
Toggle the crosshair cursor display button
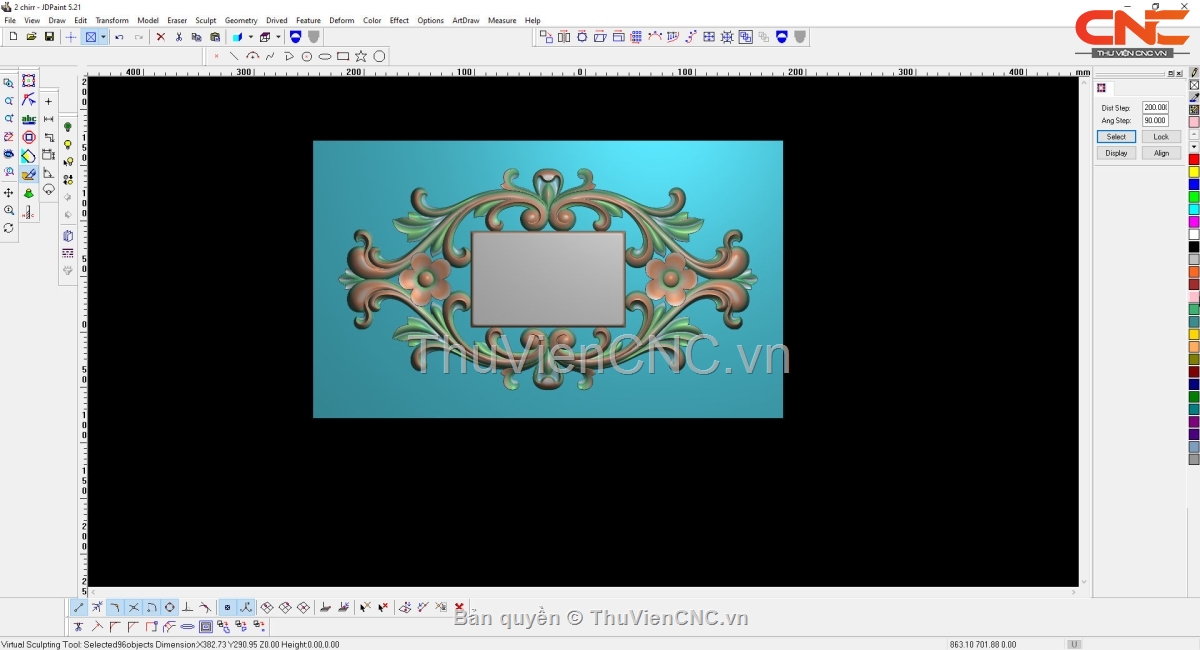(70, 37)
